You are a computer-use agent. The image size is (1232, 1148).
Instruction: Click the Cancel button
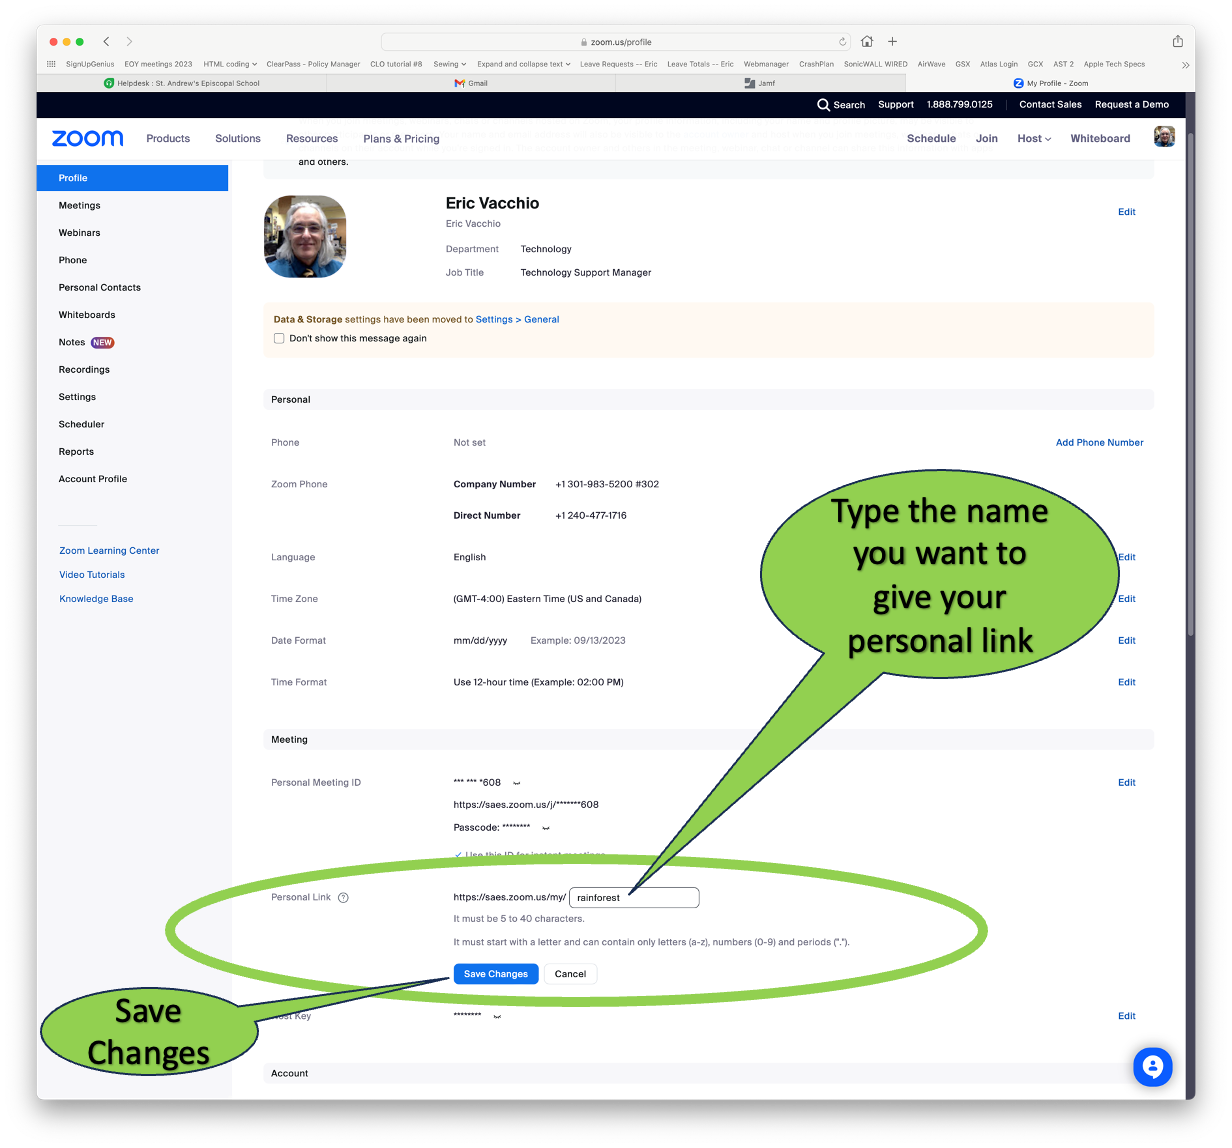(570, 974)
